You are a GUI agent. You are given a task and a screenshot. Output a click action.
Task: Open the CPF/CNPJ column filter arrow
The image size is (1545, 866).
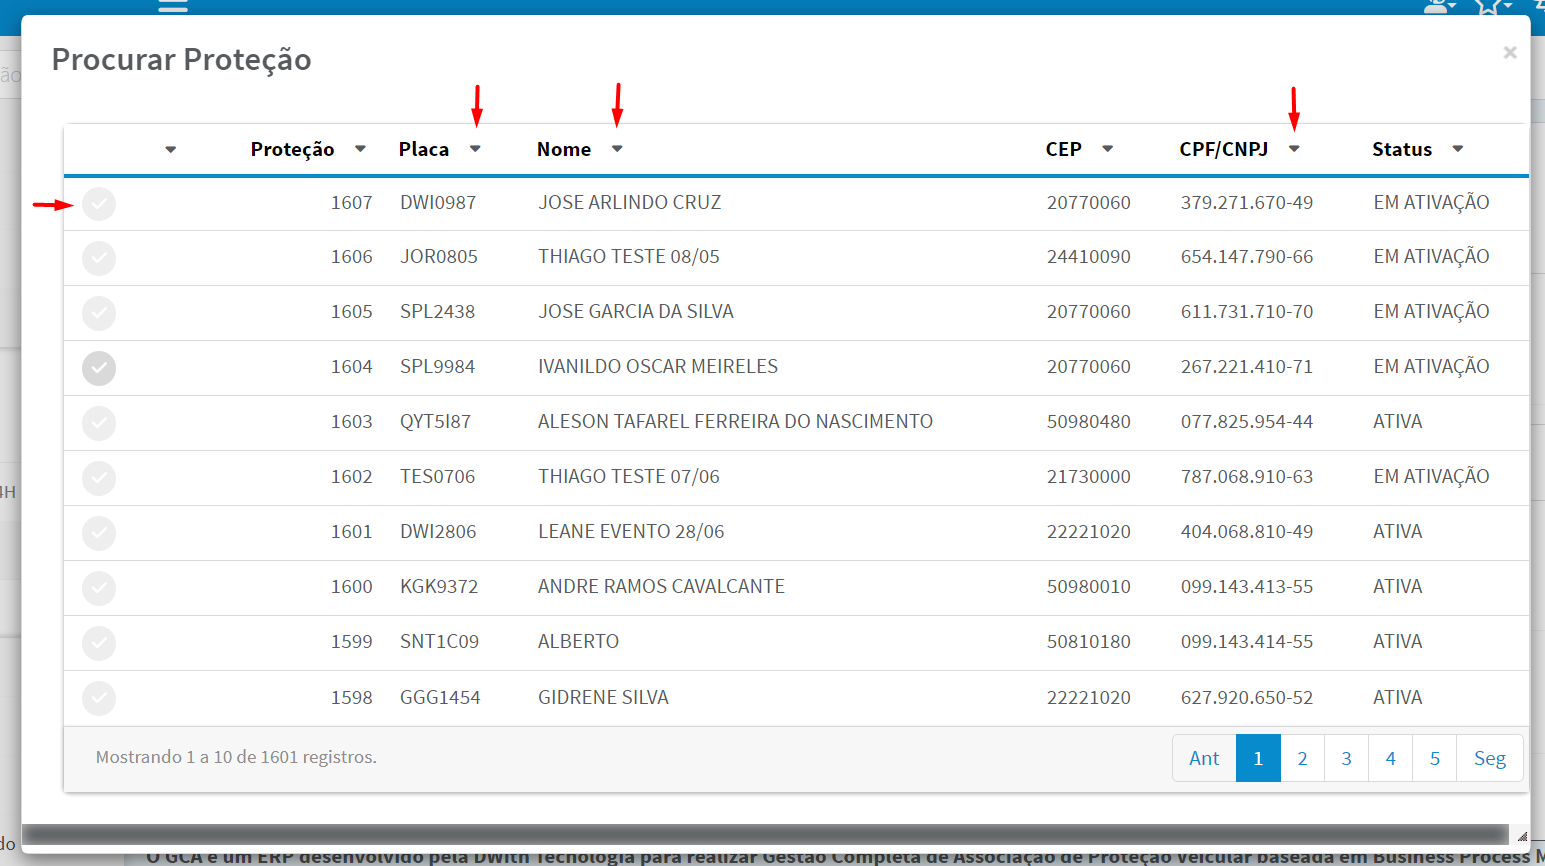[x=1294, y=149]
